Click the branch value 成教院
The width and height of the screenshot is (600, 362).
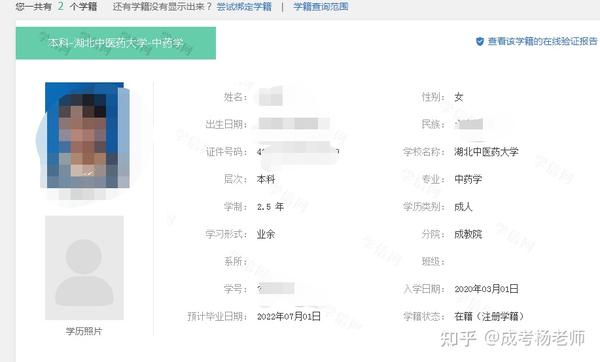[x=468, y=234]
